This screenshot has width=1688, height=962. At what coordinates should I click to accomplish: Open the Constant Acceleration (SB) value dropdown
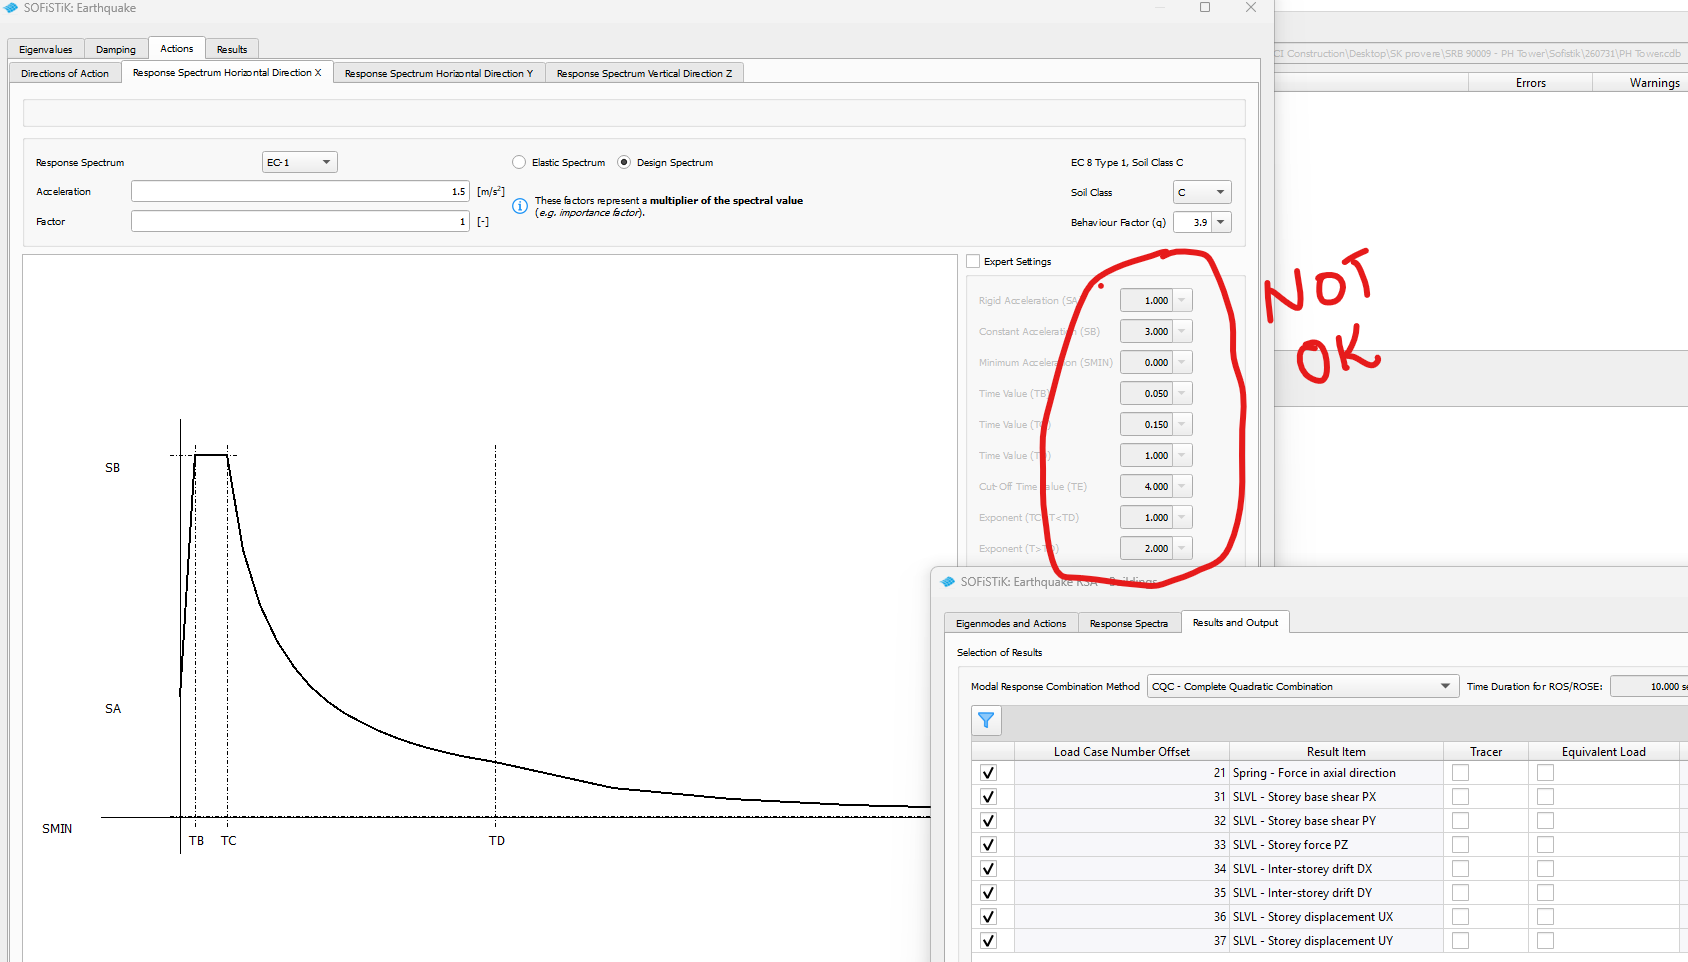1182,331
